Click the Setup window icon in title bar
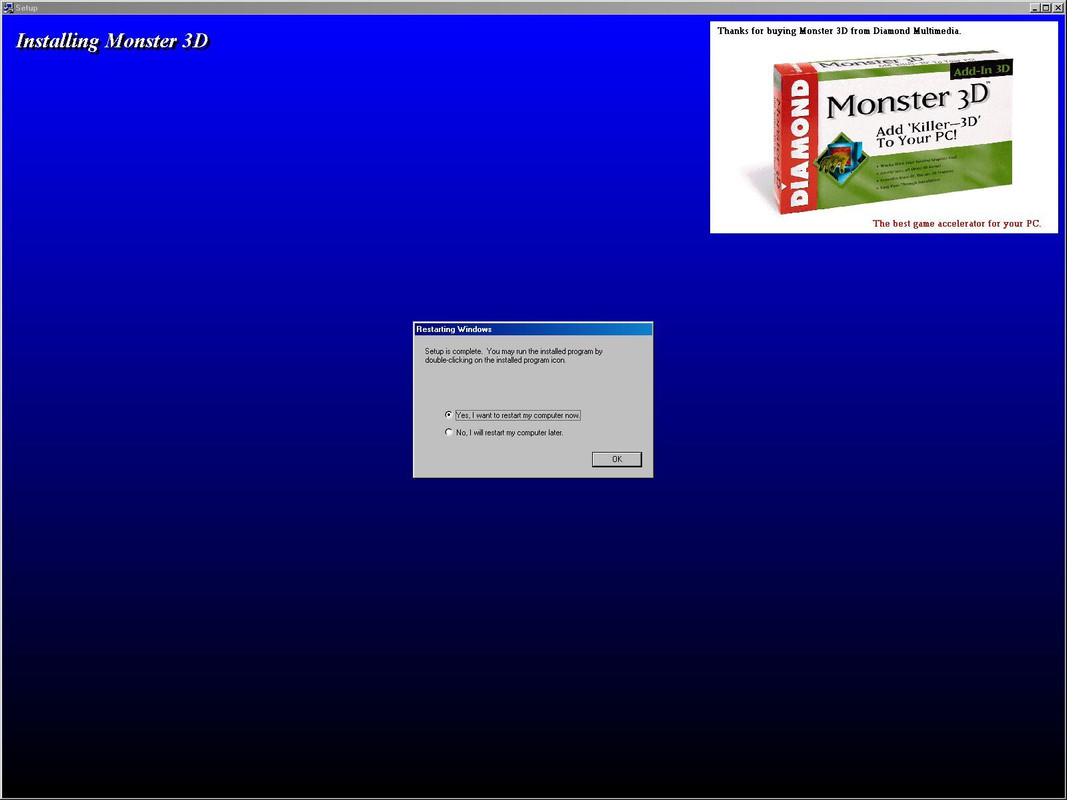 point(8,7)
